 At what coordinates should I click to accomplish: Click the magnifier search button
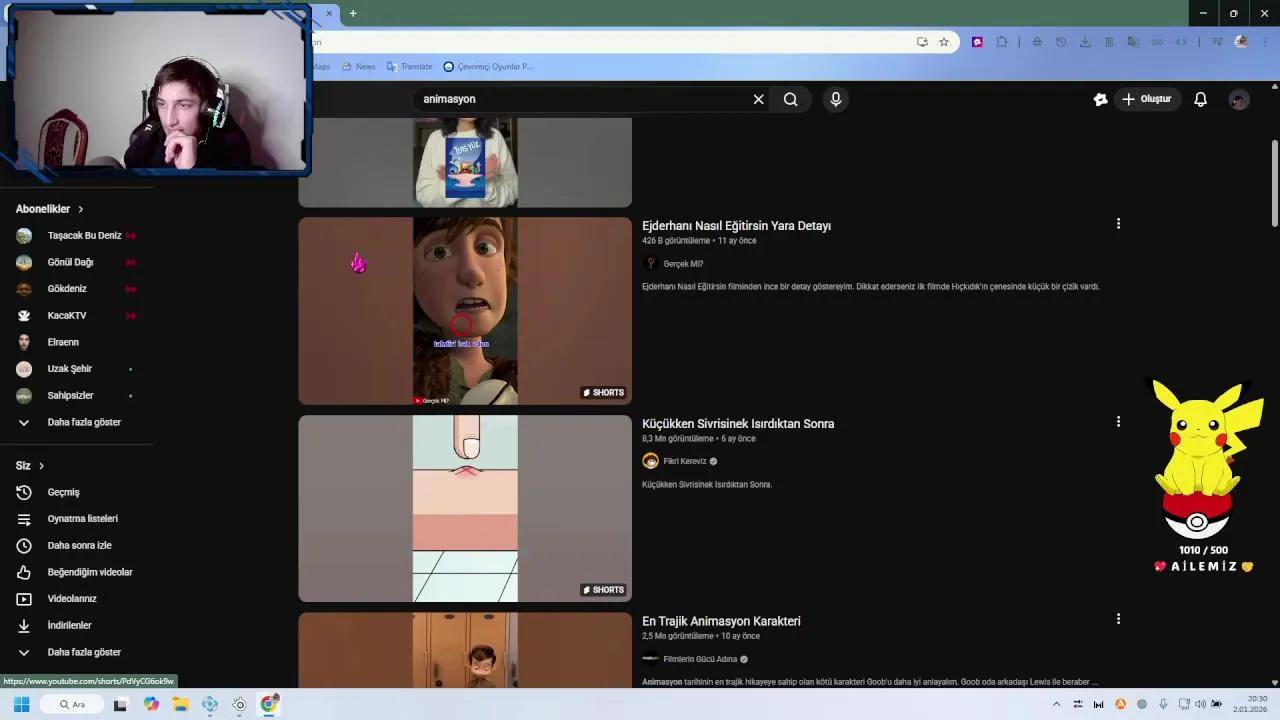coord(791,99)
